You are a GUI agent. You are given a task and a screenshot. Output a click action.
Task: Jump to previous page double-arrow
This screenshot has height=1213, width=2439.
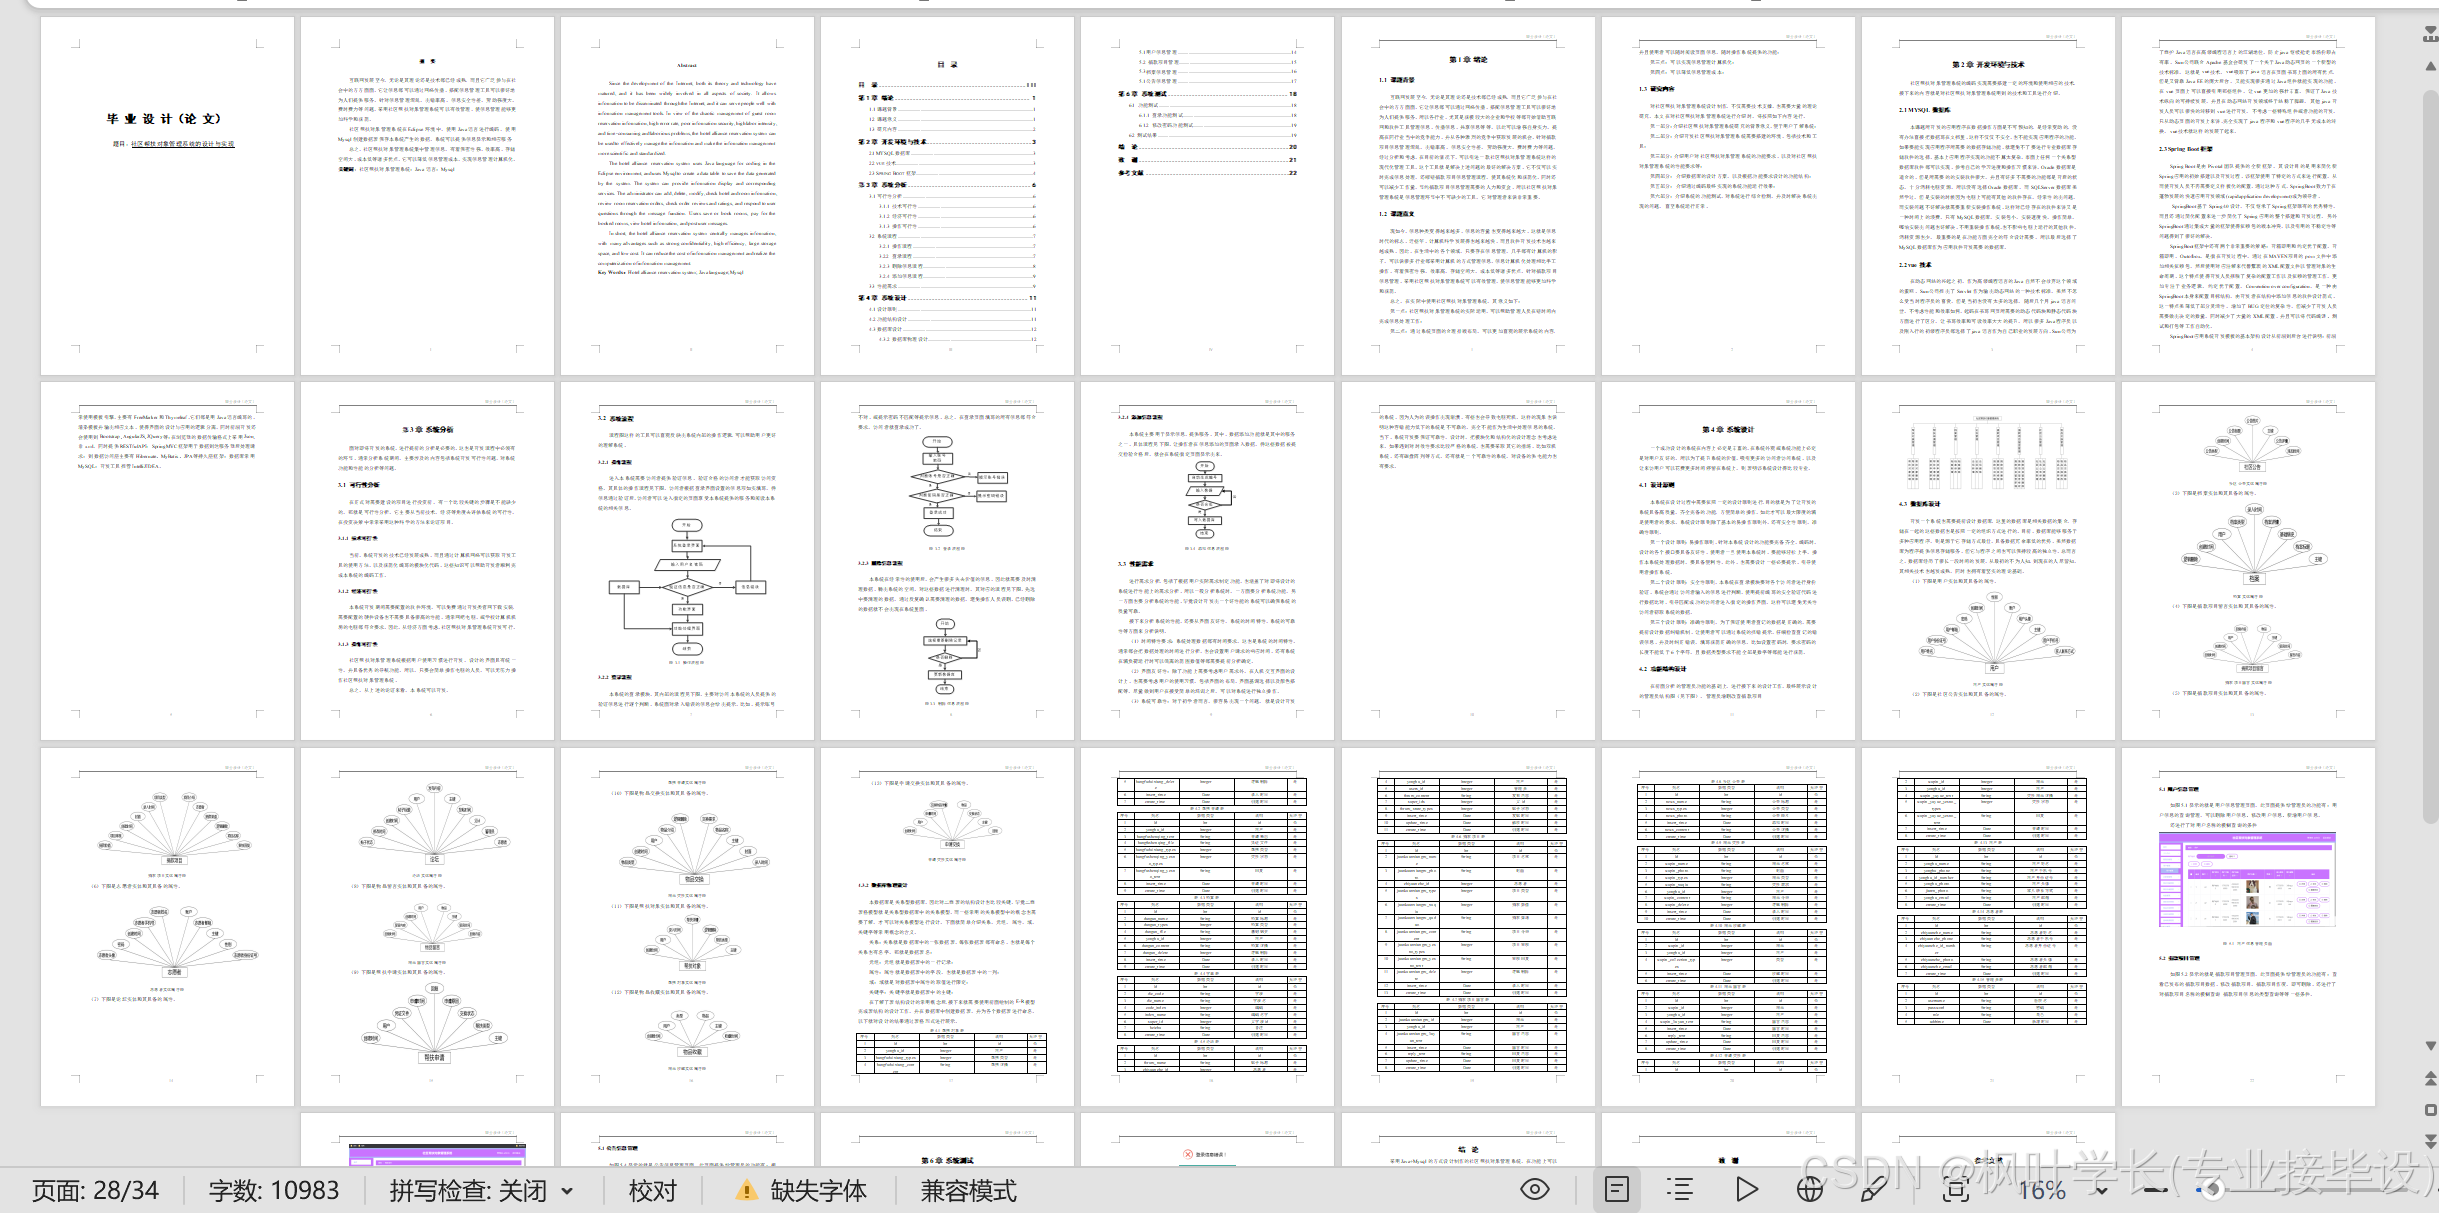click(x=2431, y=1078)
